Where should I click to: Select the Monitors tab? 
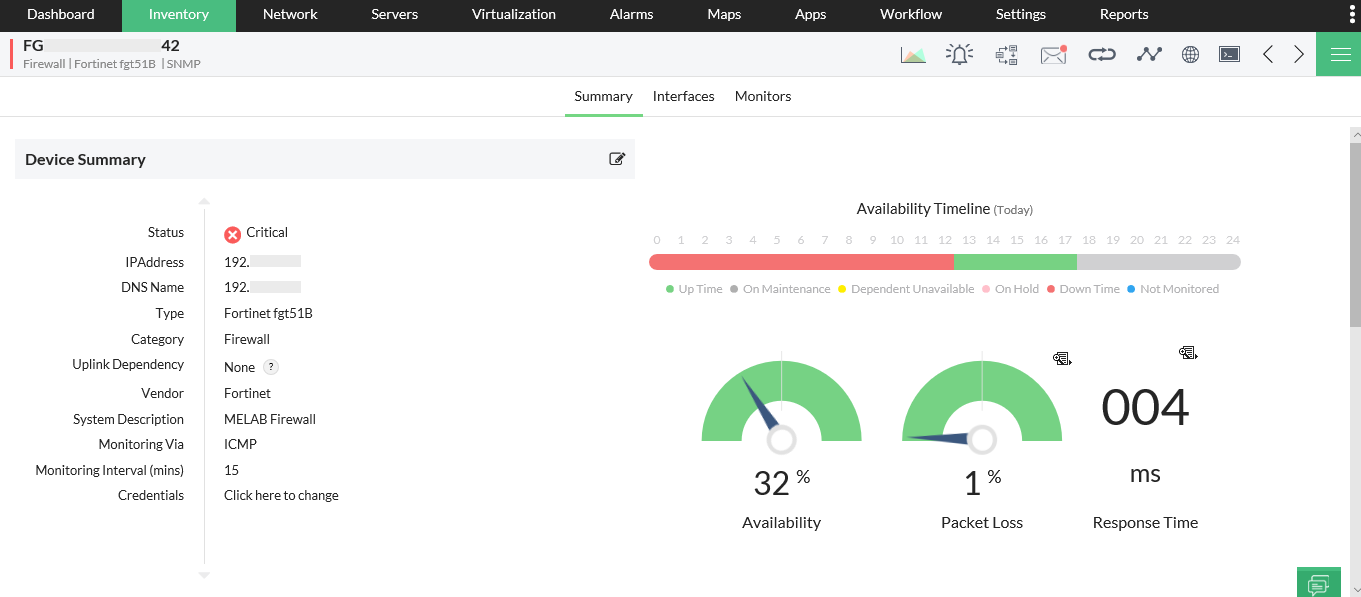762,96
